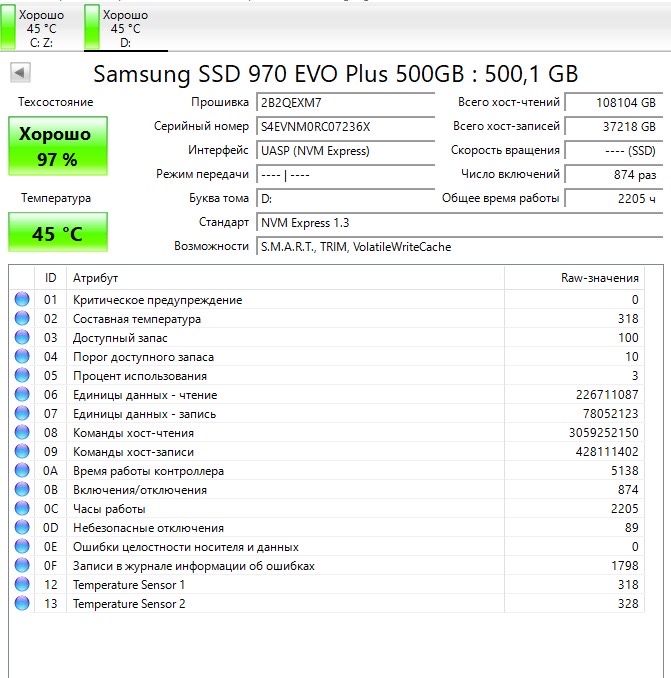The height and width of the screenshot is (678, 671).
Task: Click the raw value 1798
Action: pos(625,566)
